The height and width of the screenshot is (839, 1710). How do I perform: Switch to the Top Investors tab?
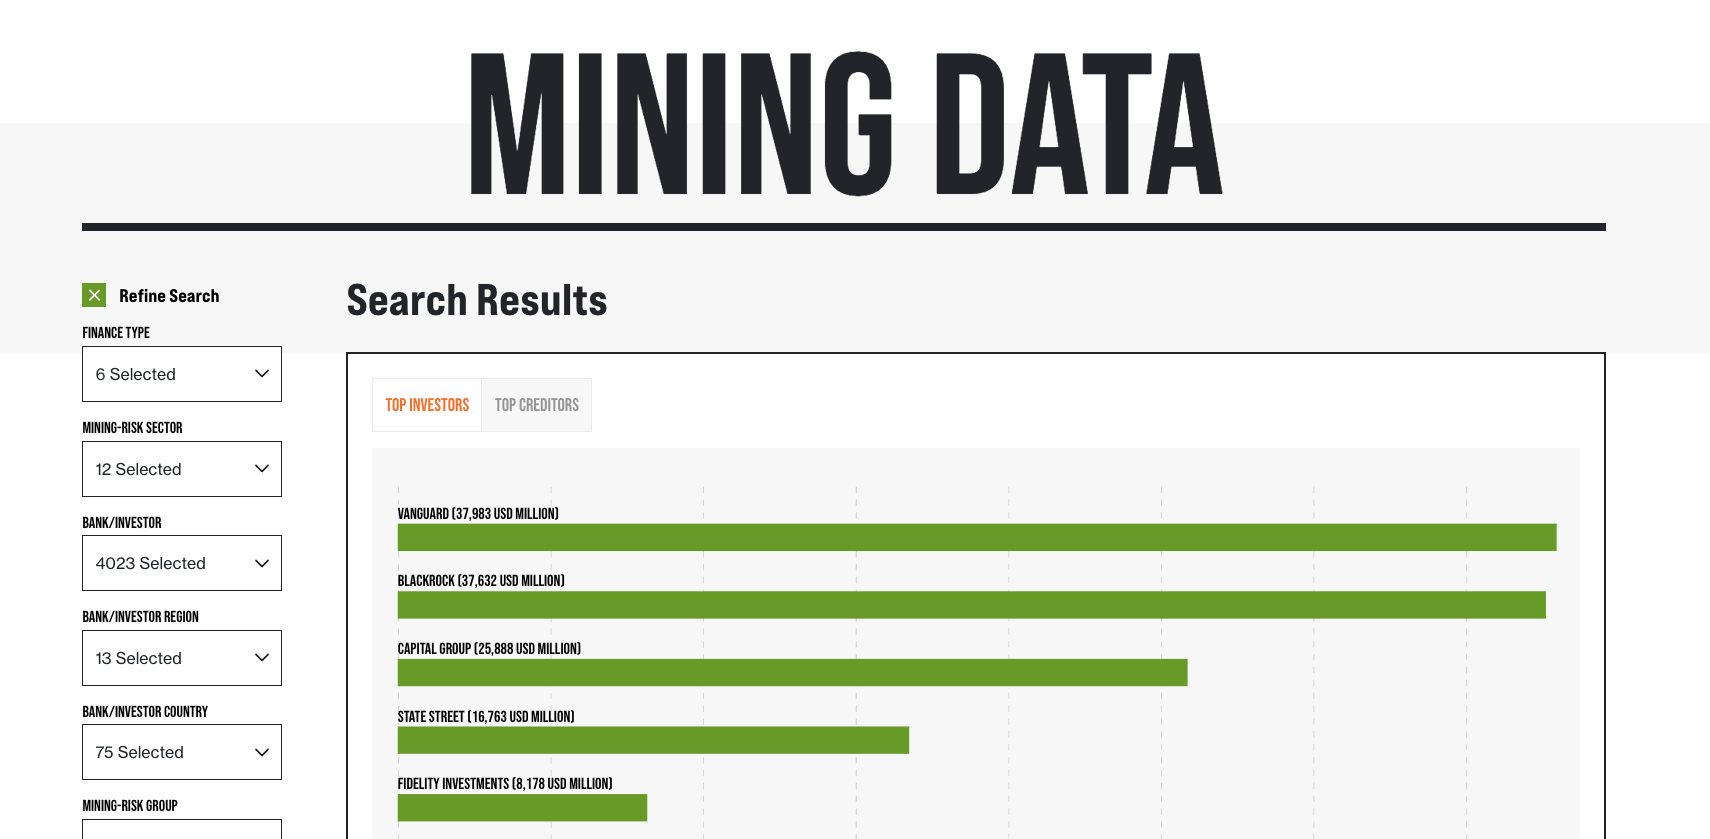(x=427, y=405)
